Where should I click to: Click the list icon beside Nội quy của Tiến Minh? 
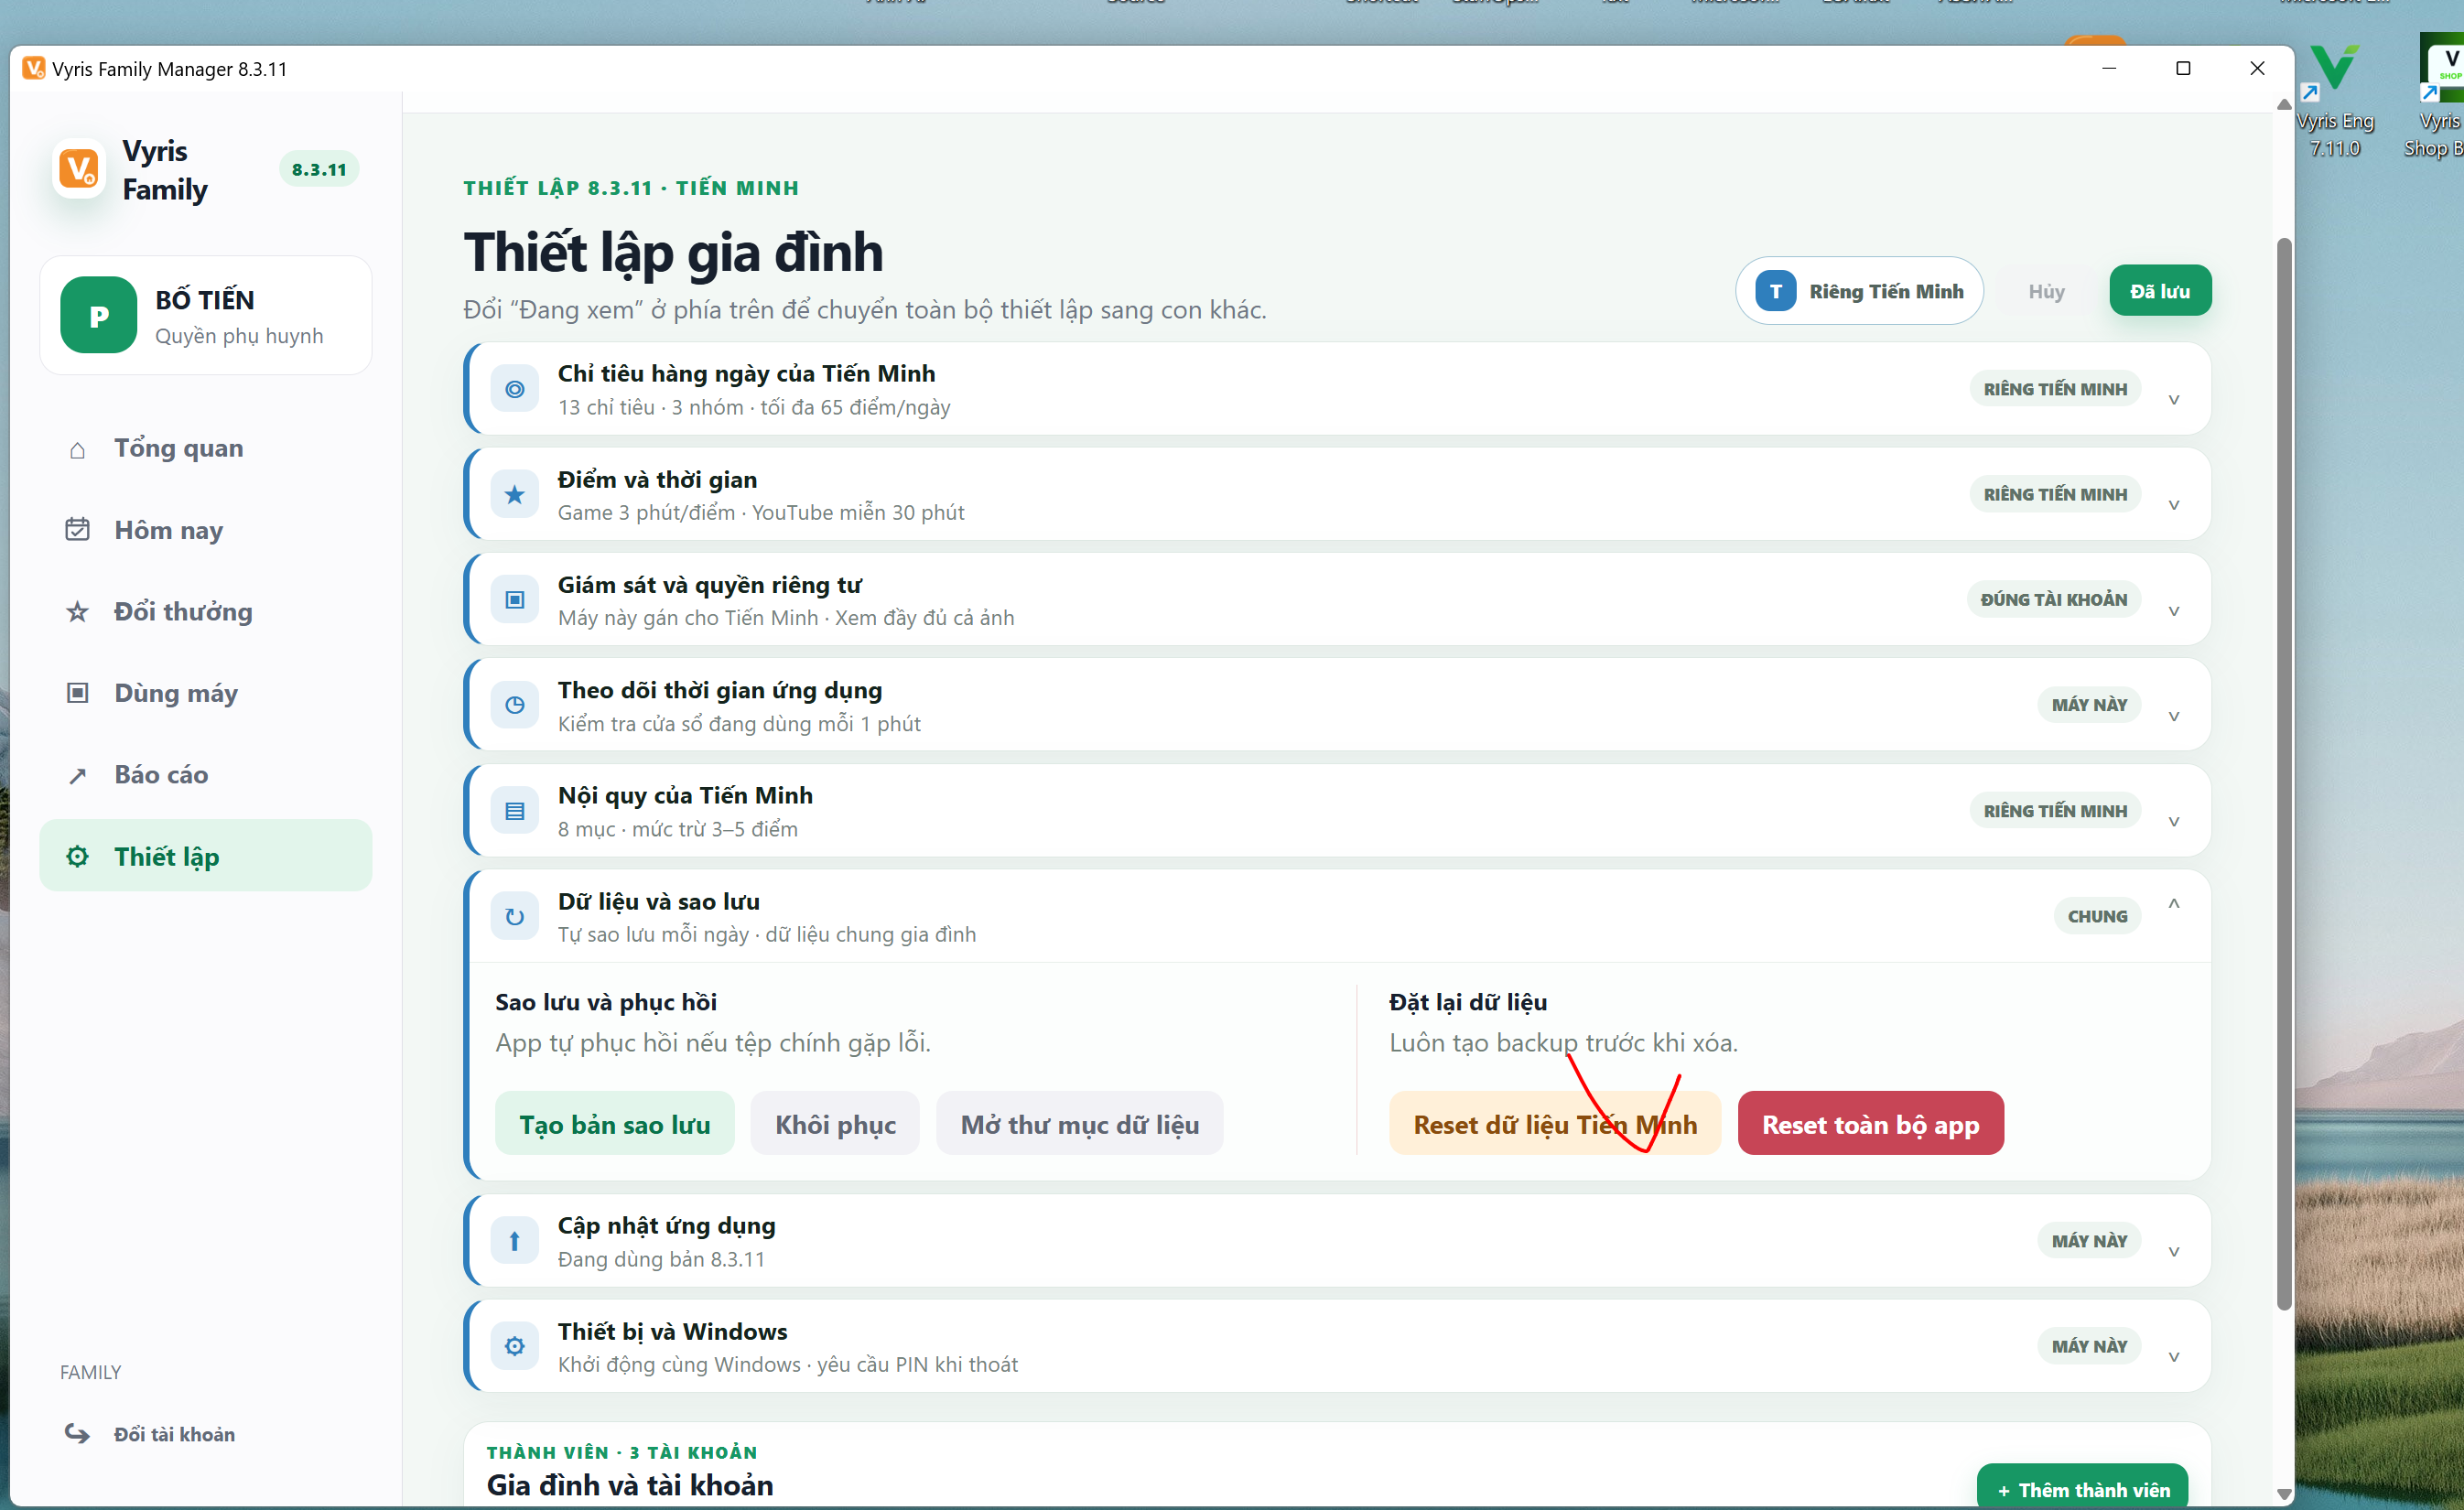click(515, 811)
